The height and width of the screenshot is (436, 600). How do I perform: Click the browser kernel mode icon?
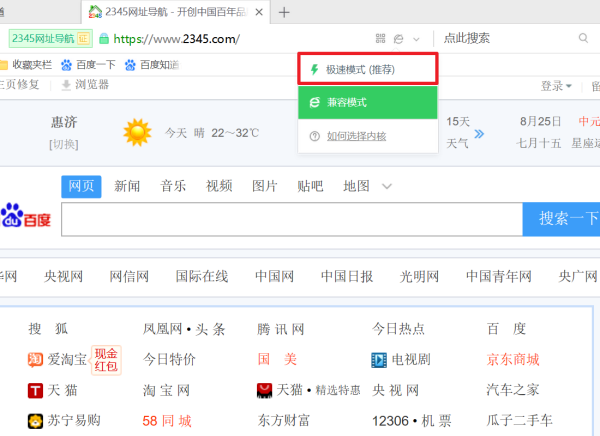(398, 39)
